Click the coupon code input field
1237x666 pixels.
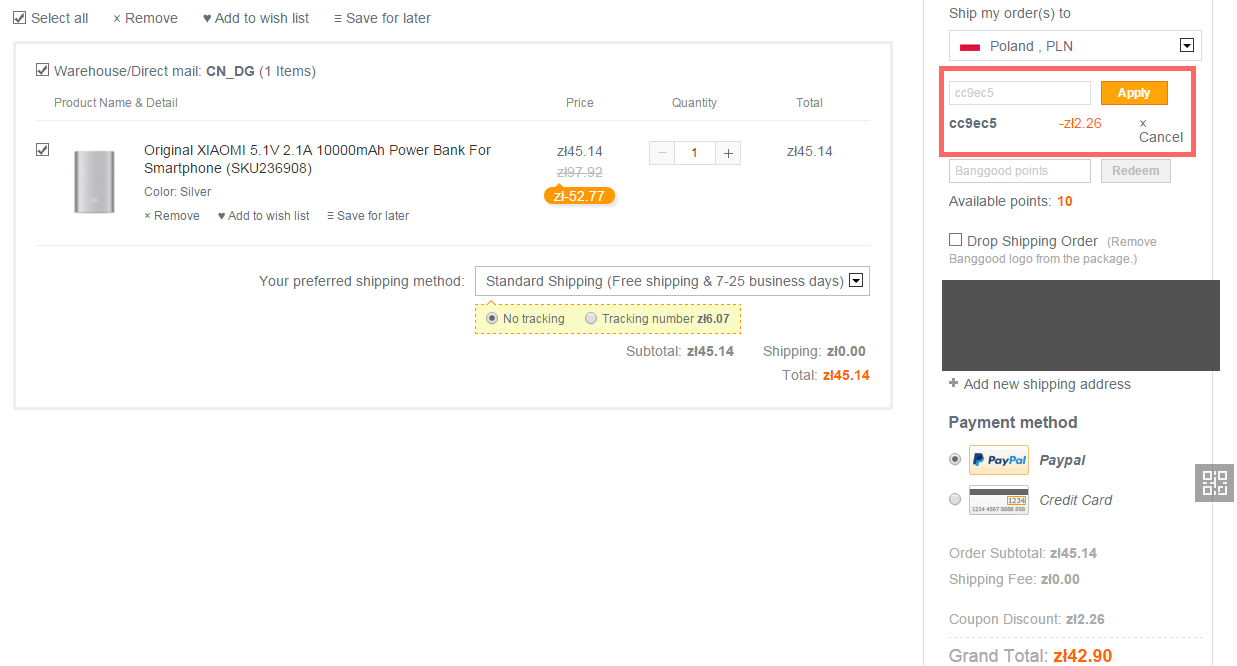coord(1020,93)
